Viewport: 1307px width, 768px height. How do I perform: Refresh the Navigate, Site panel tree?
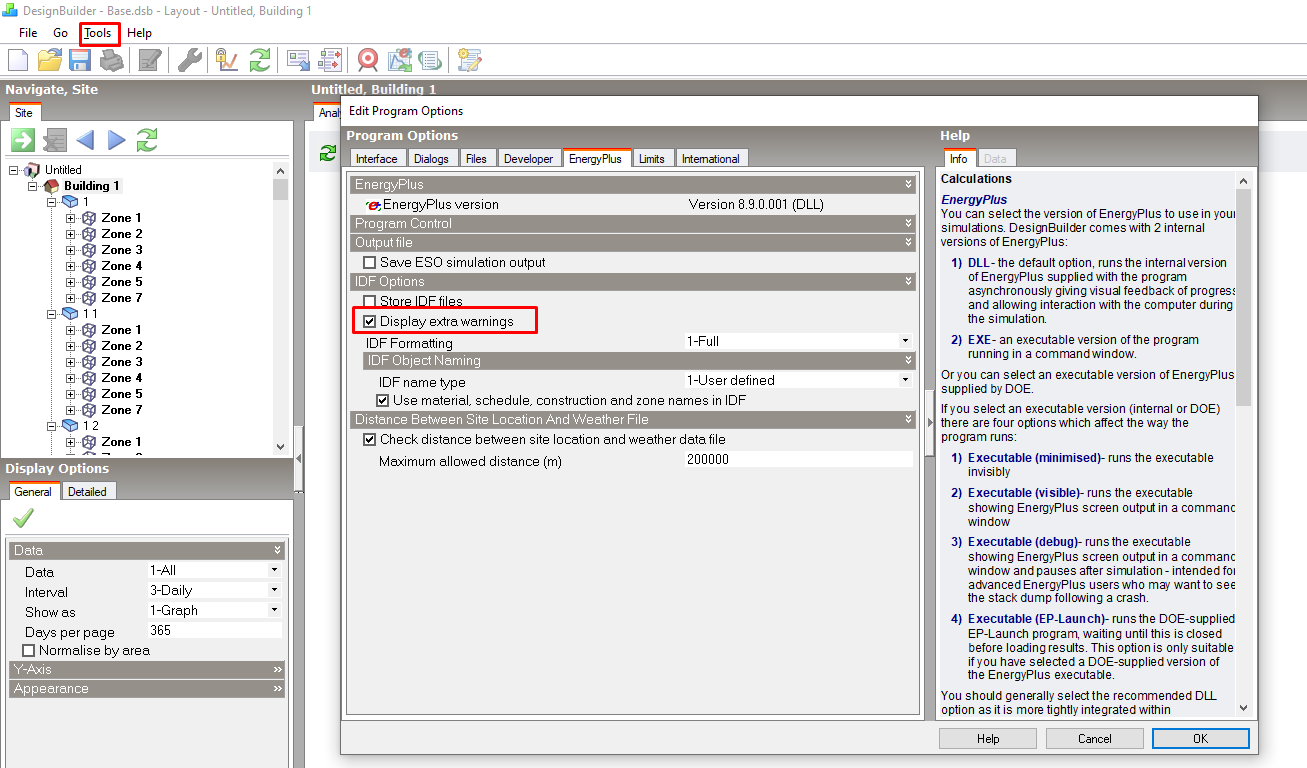pyautogui.click(x=147, y=140)
